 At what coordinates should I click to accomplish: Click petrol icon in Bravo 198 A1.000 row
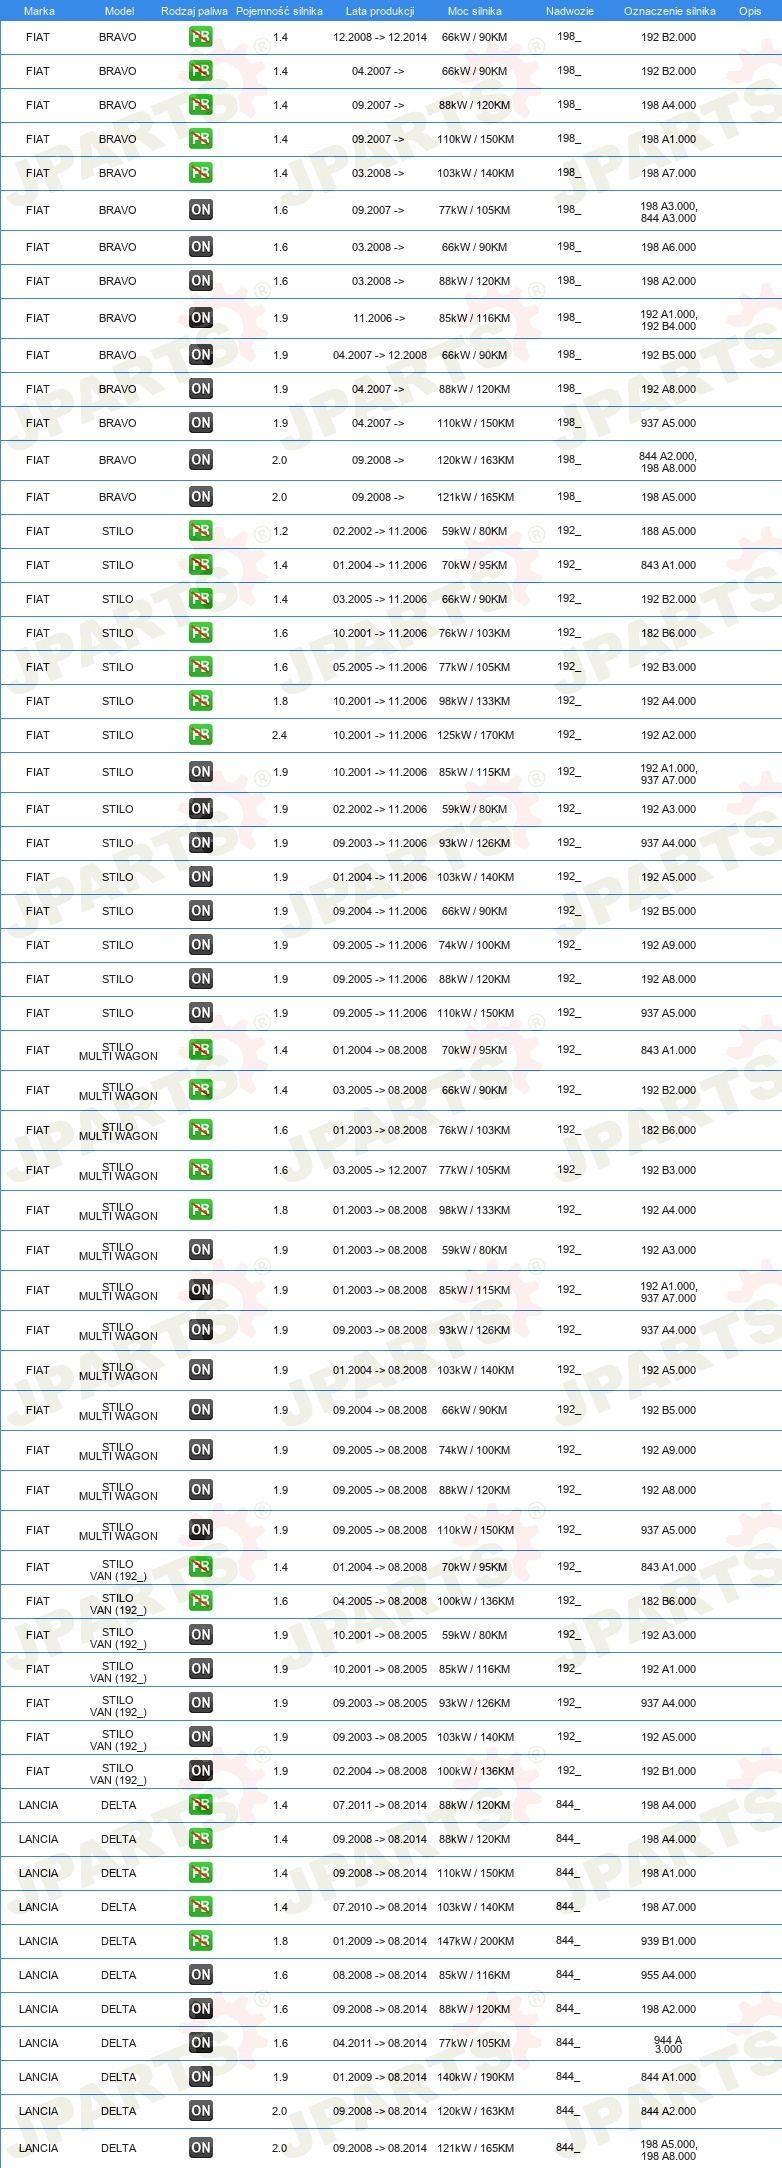point(201,139)
